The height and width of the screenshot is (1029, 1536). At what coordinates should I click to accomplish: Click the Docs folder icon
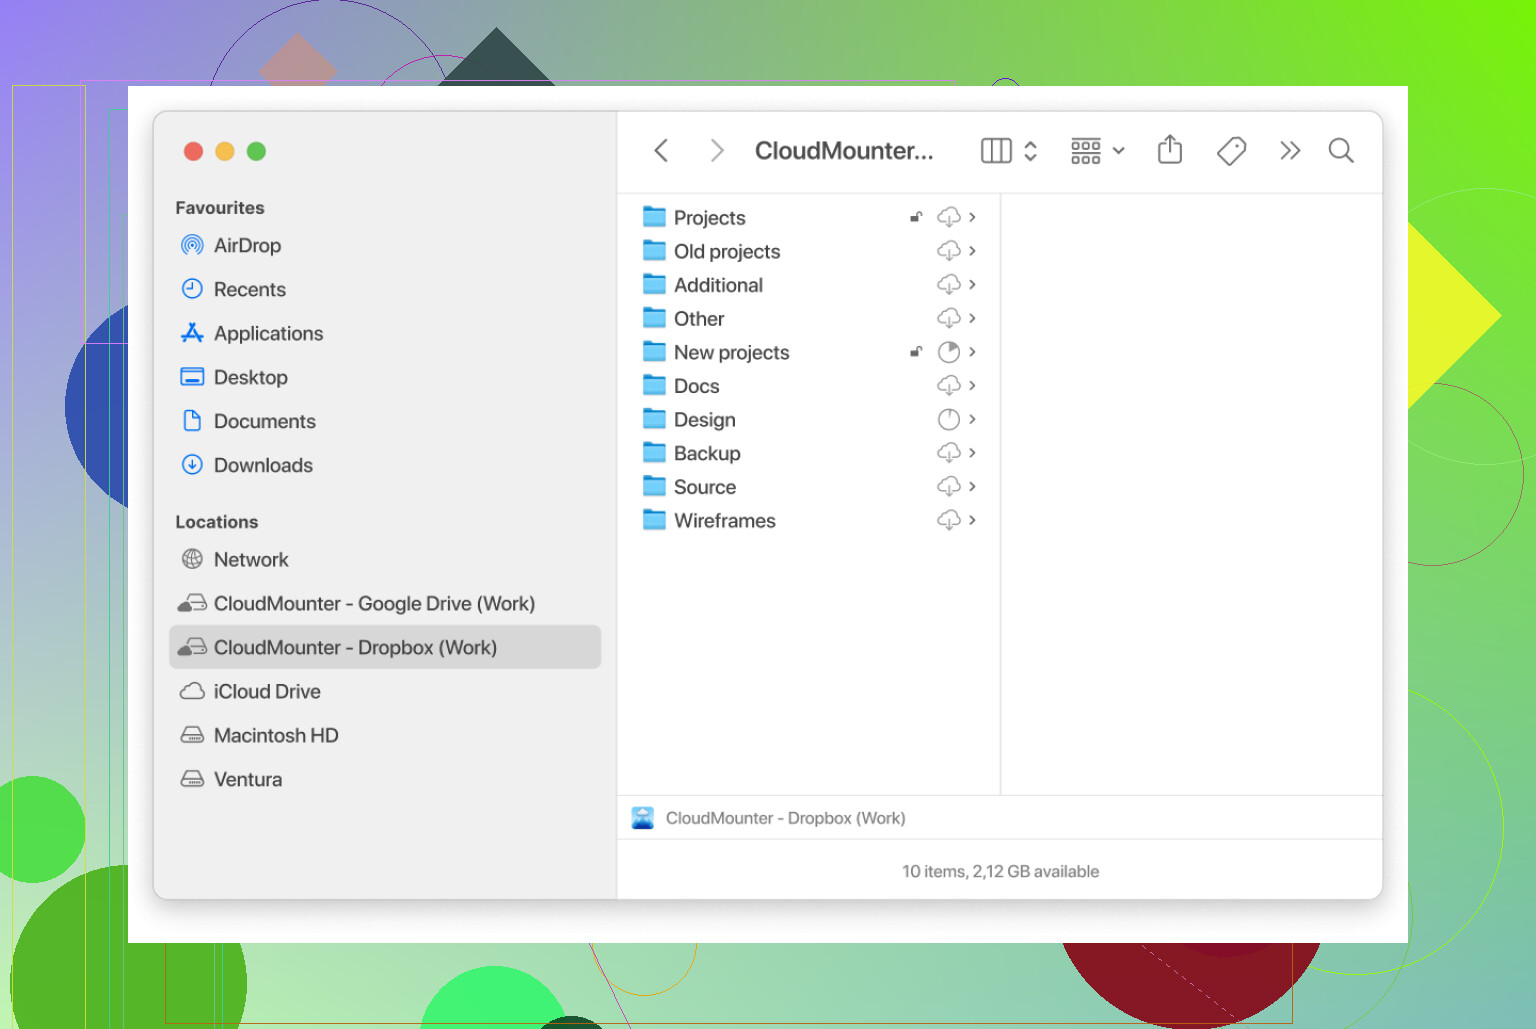[654, 385]
